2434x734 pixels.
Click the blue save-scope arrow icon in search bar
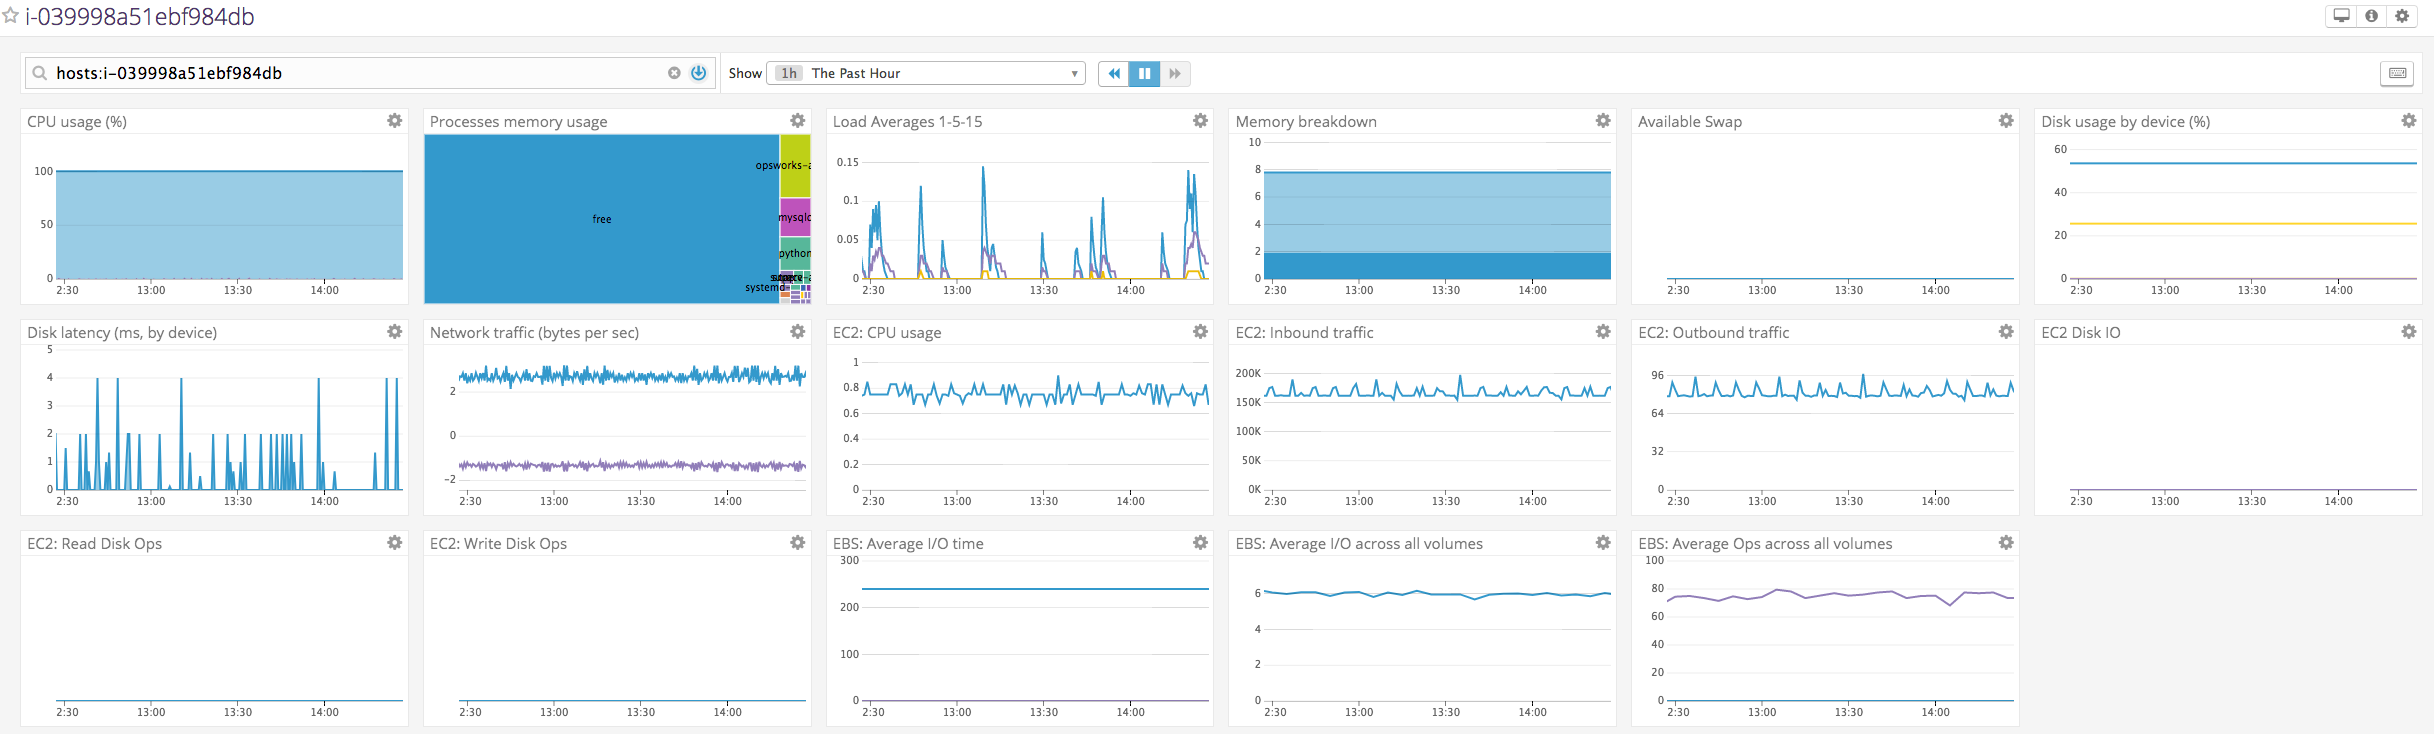click(x=699, y=73)
